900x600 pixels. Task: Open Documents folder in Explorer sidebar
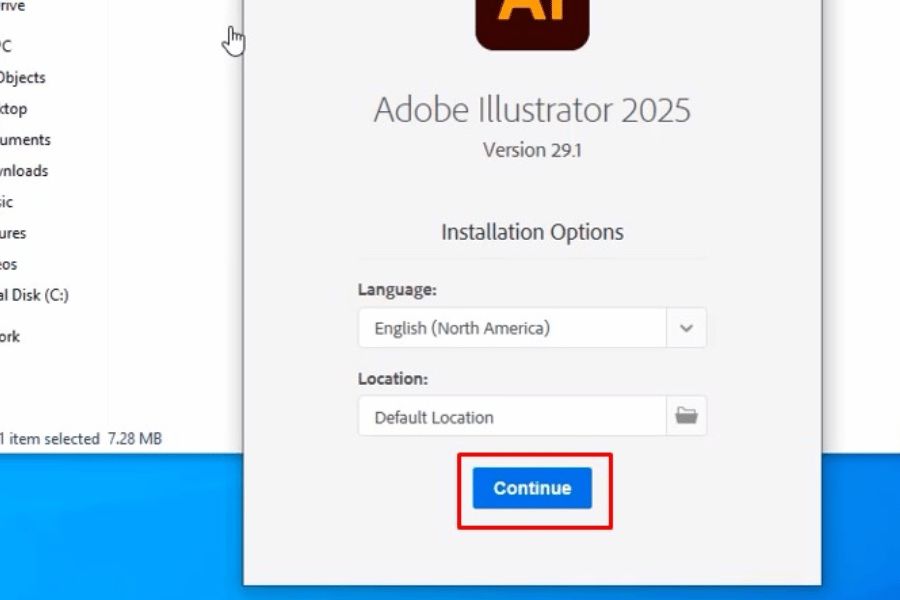point(25,140)
